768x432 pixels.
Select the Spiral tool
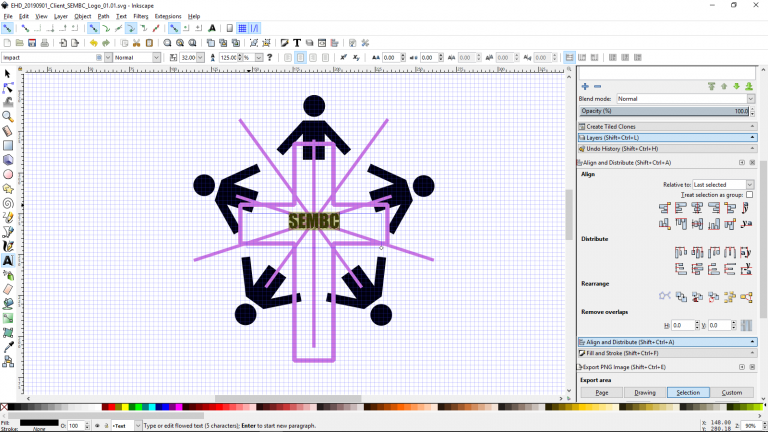point(7,203)
